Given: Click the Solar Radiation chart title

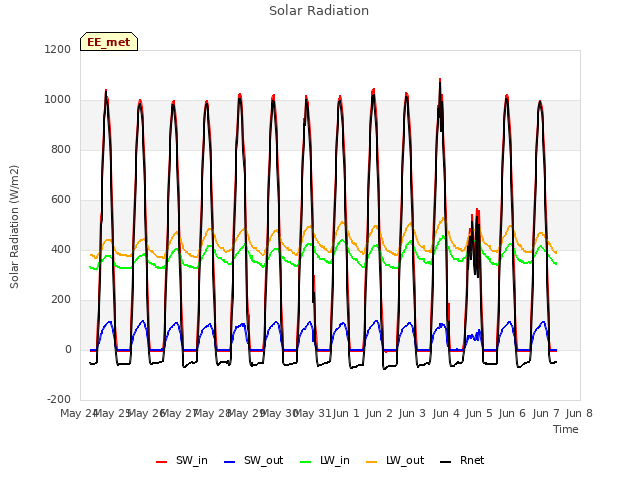Looking at the screenshot, I should (319, 11).
